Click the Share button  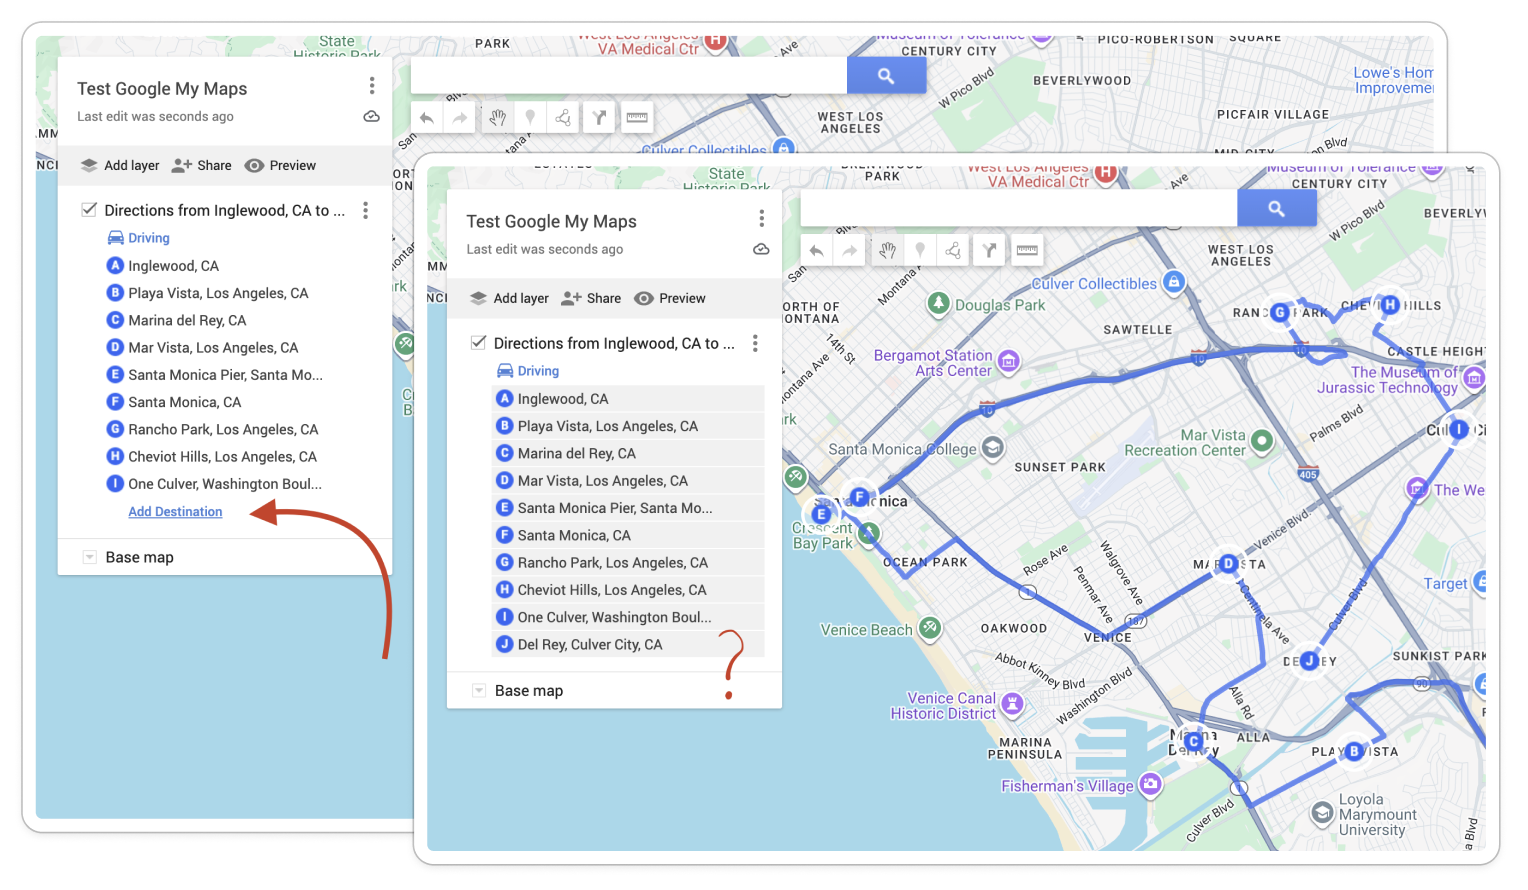592,298
